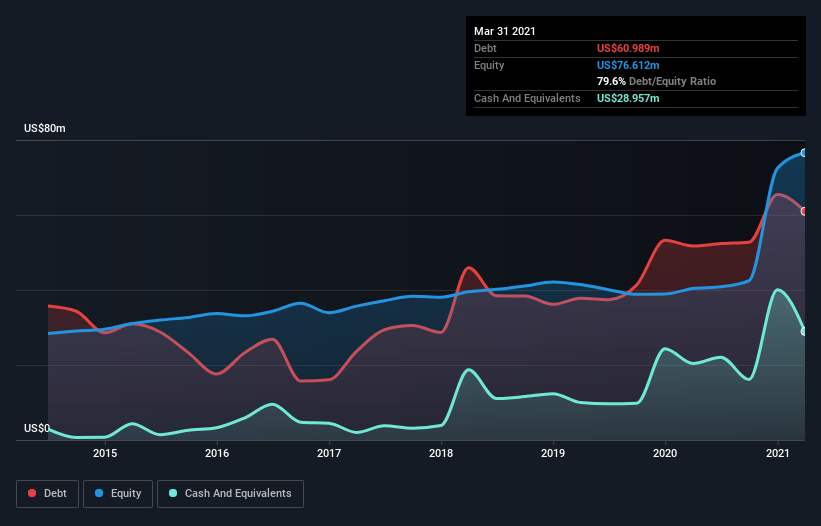Select the blue Equity endpoint marker on chart
Viewport: 821px width, 526px height.
(x=804, y=153)
